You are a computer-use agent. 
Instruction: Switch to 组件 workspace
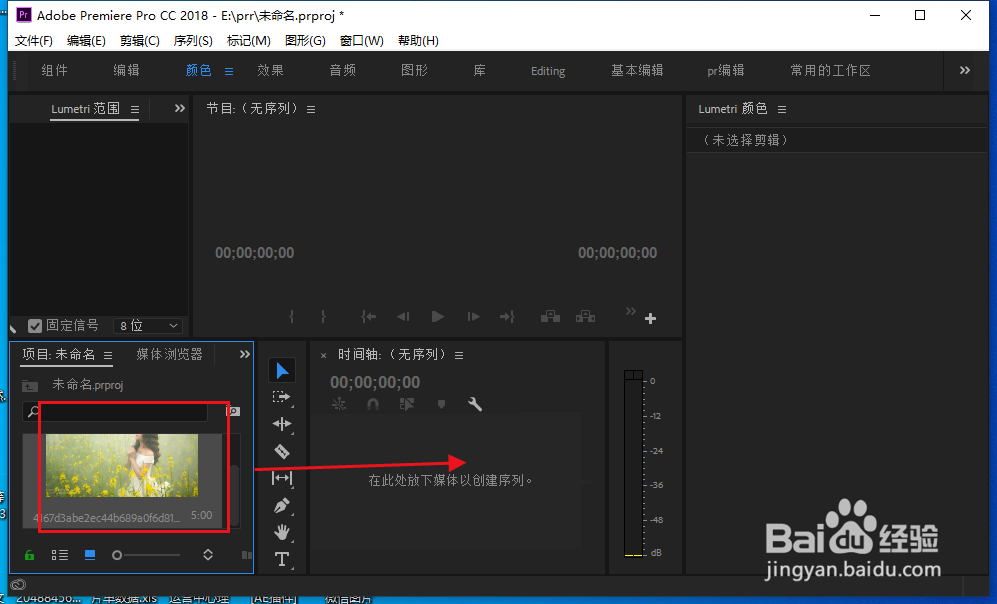pyautogui.click(x=54, y=71)
